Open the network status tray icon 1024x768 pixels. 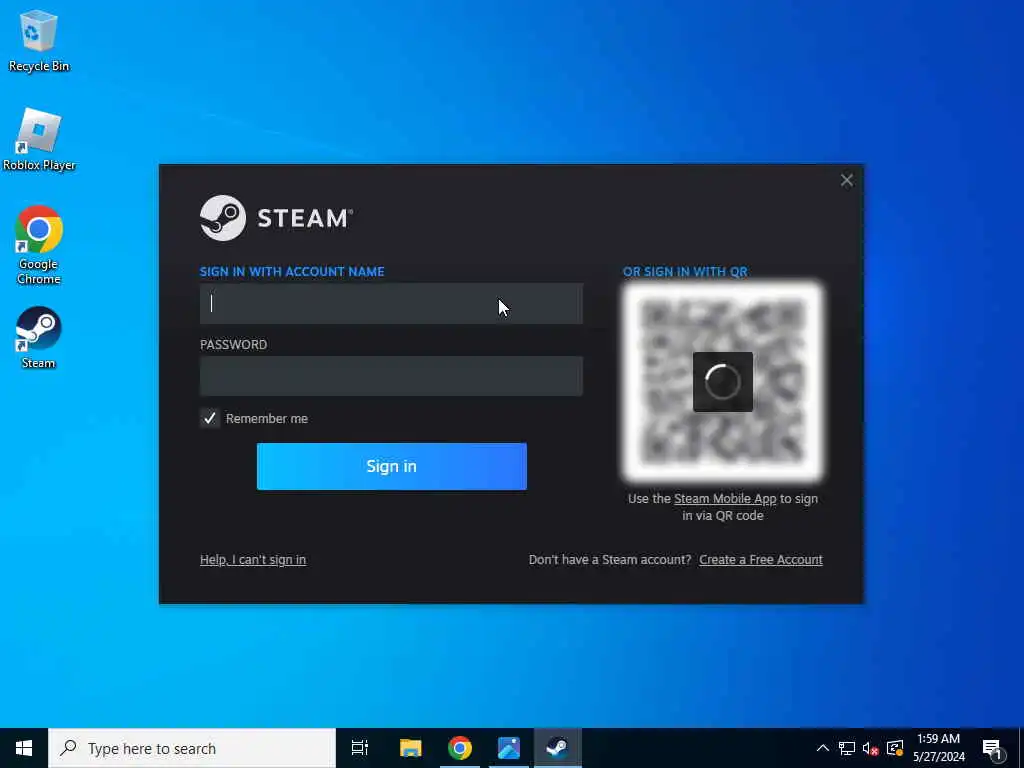(x=846, y=748)
